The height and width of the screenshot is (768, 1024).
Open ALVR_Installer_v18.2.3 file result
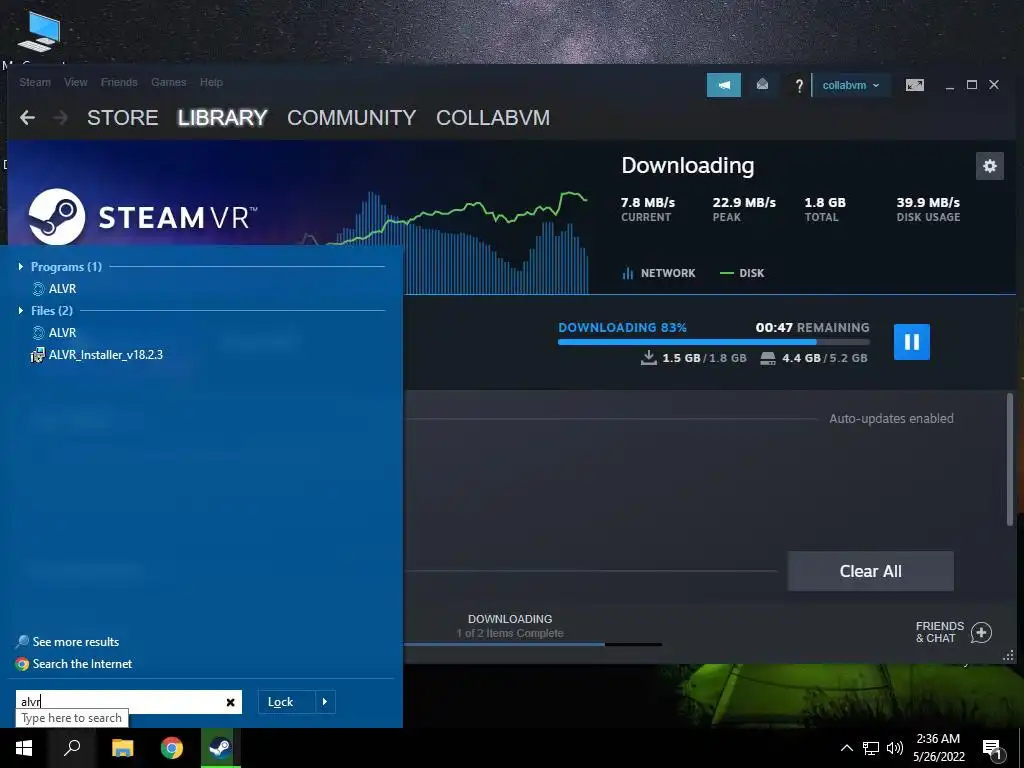click(97, 355)
